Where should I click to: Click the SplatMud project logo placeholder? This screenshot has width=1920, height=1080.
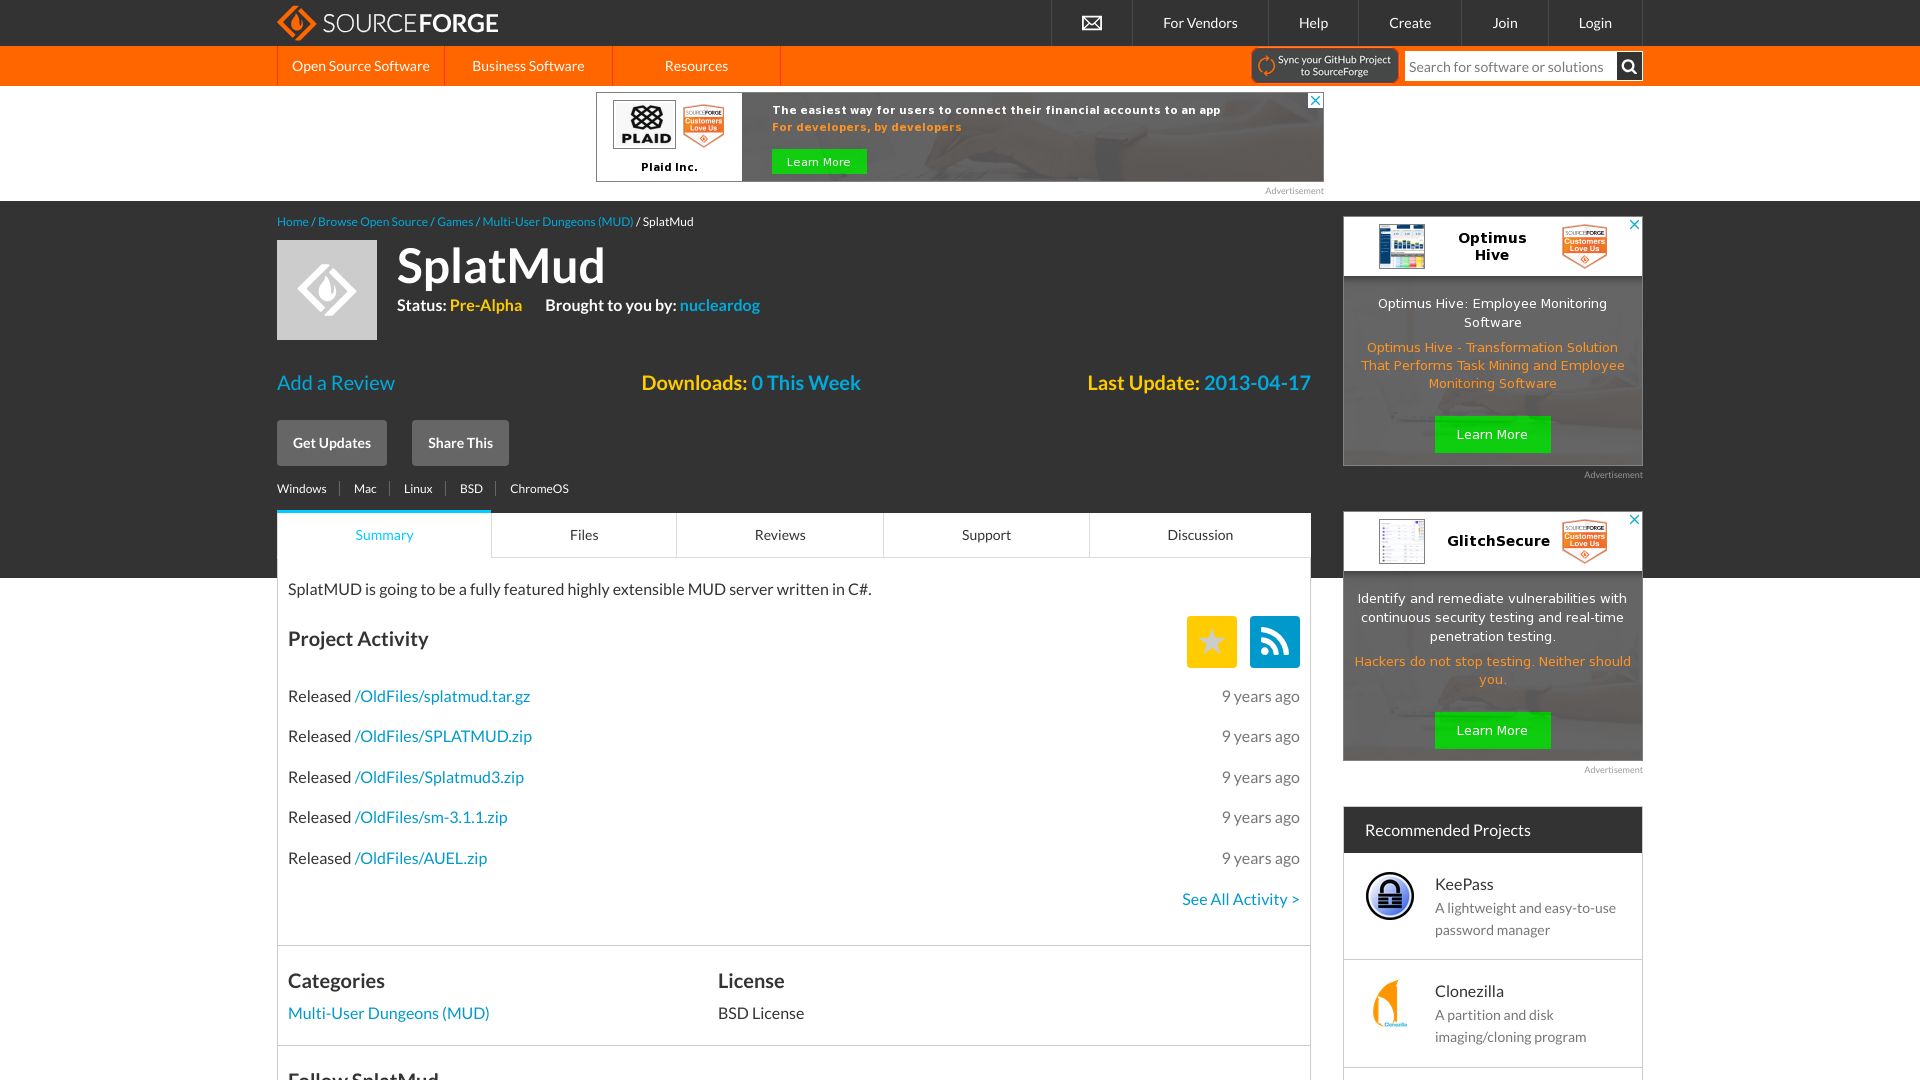[x=327, y=290]
